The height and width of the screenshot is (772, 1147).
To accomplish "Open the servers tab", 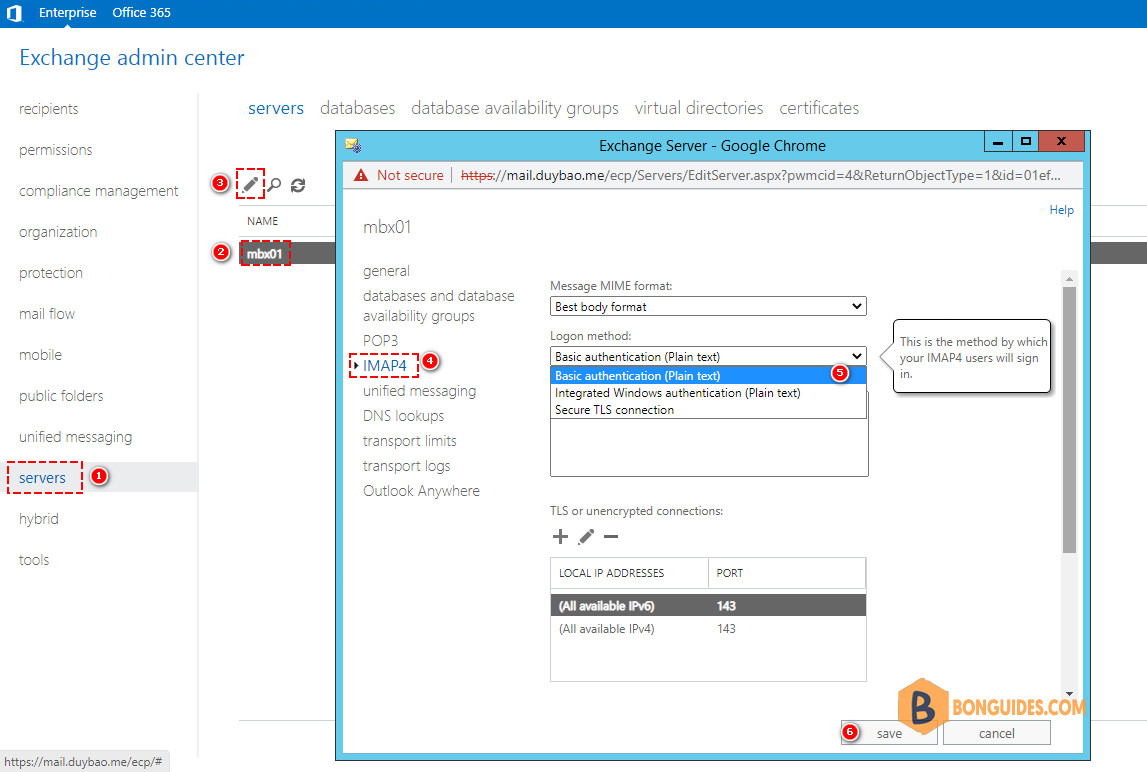I will click(x=276, y=108).
